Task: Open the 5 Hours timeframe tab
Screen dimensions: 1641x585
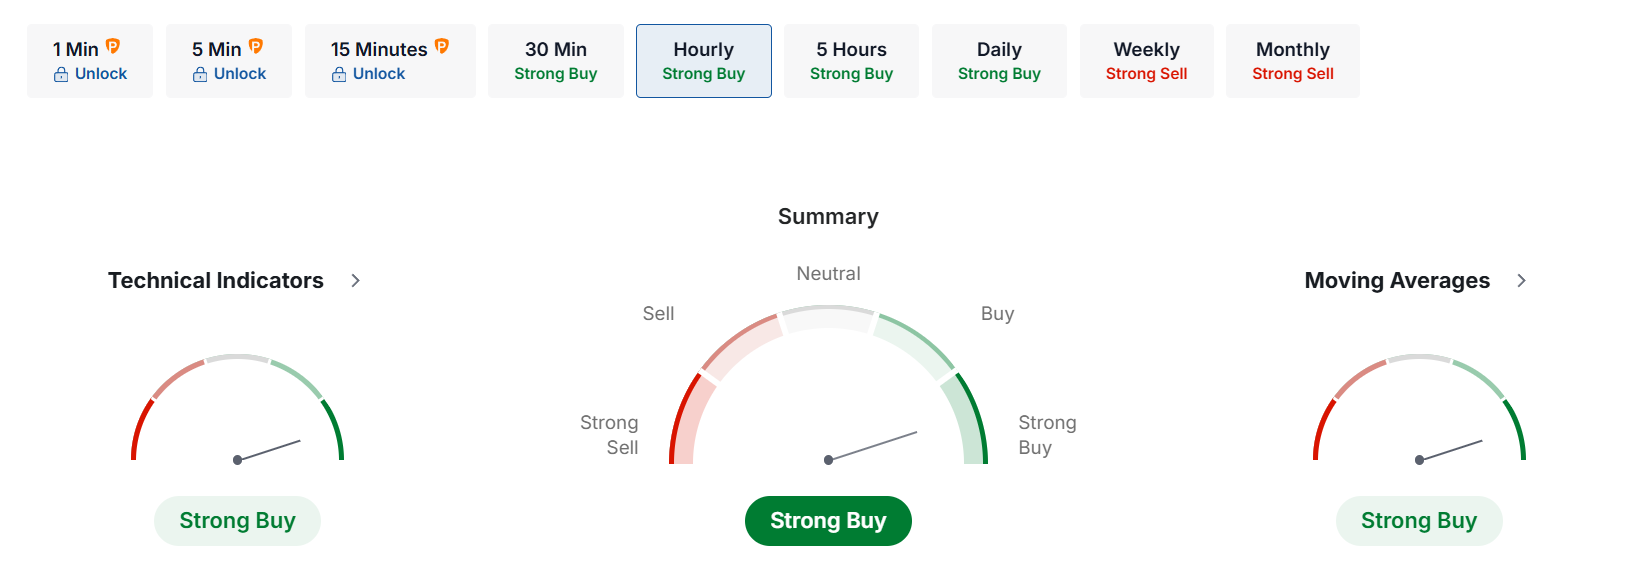Action: click(x=851, y=61)
